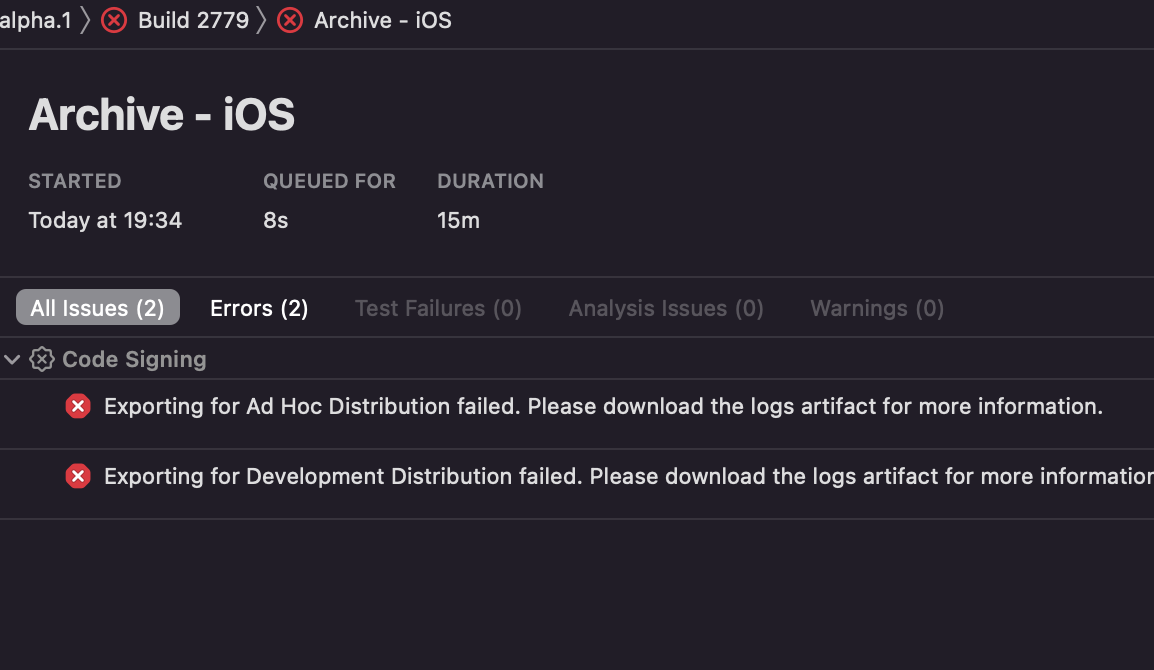Click the error icon on Ad Hoc Distribution issue
Image resolution: width=1154 pixels, height=670 pixels.
[x=78, y=406]
